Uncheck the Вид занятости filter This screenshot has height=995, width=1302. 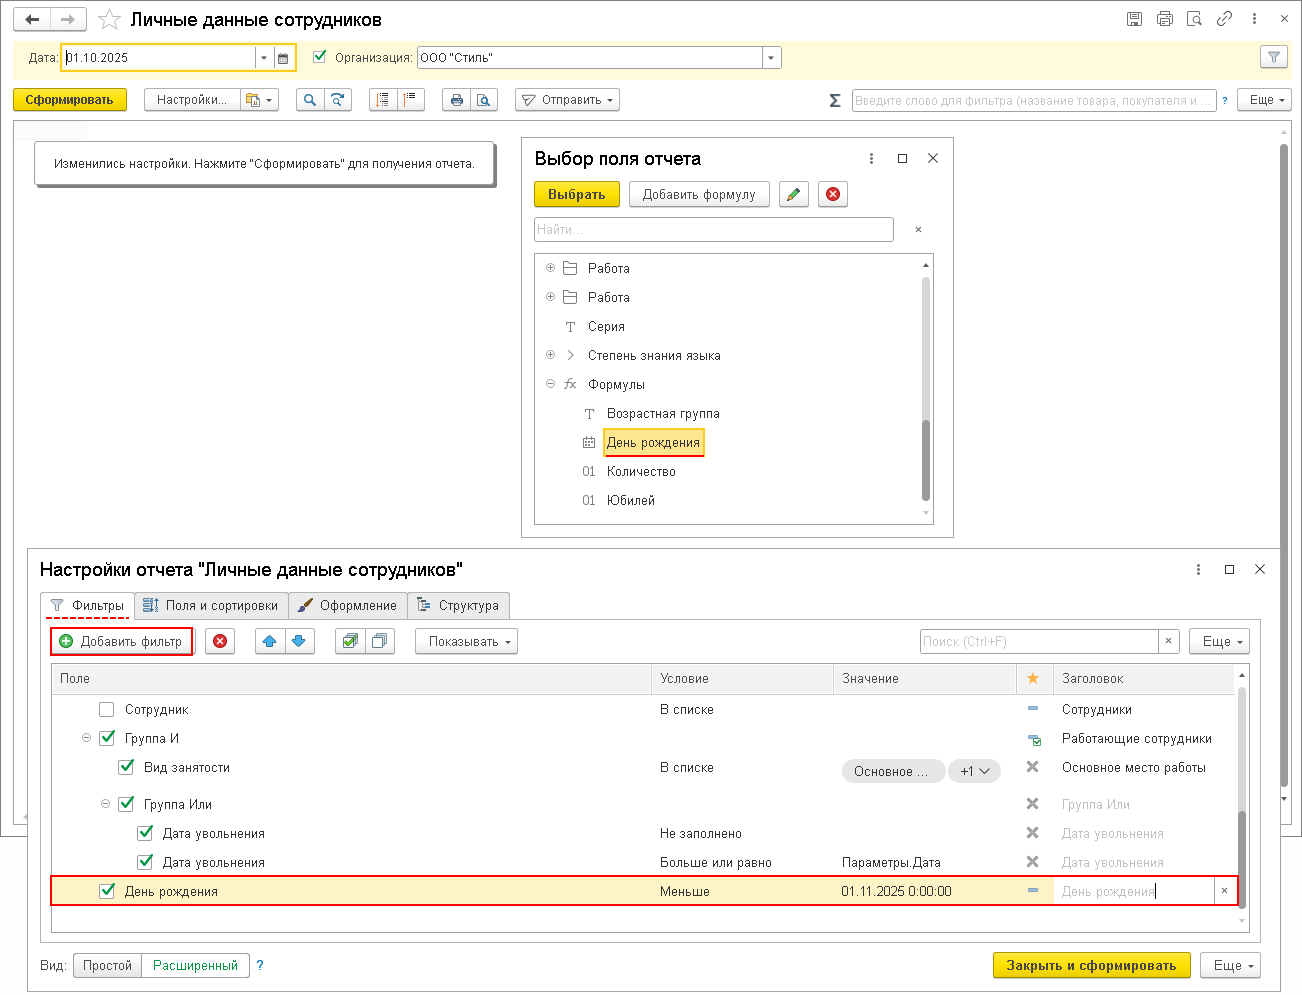126,768
